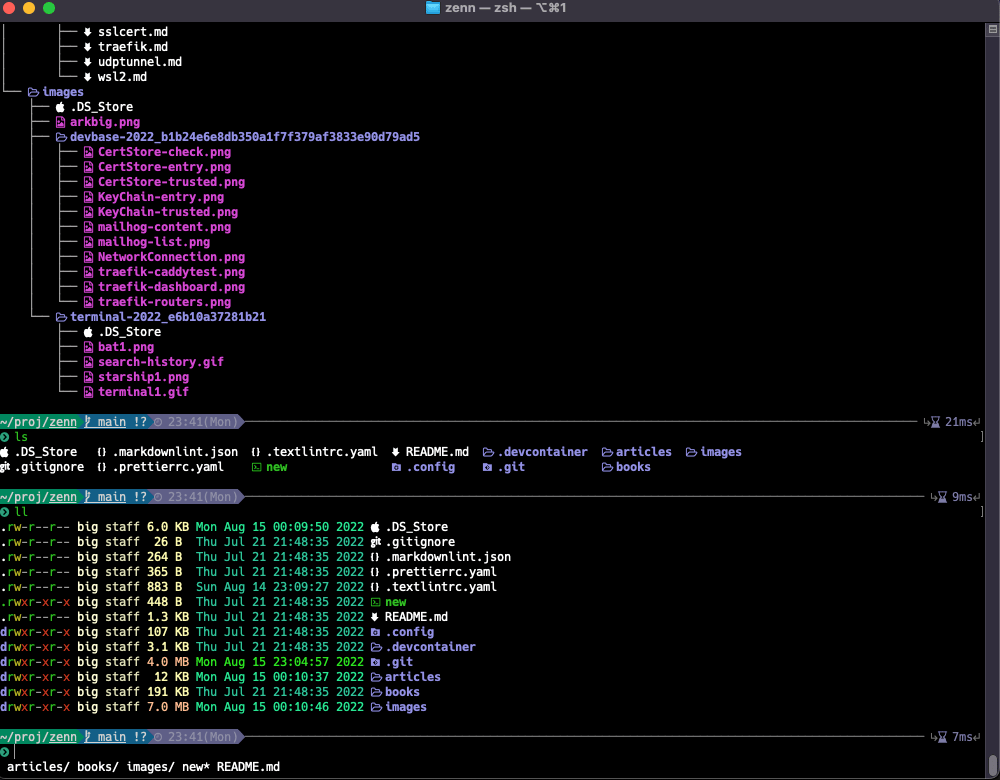This screenshot has height=780, width=1000.
Task: Click the image icon beside traefik-routers.png
Action: [89, 302]
